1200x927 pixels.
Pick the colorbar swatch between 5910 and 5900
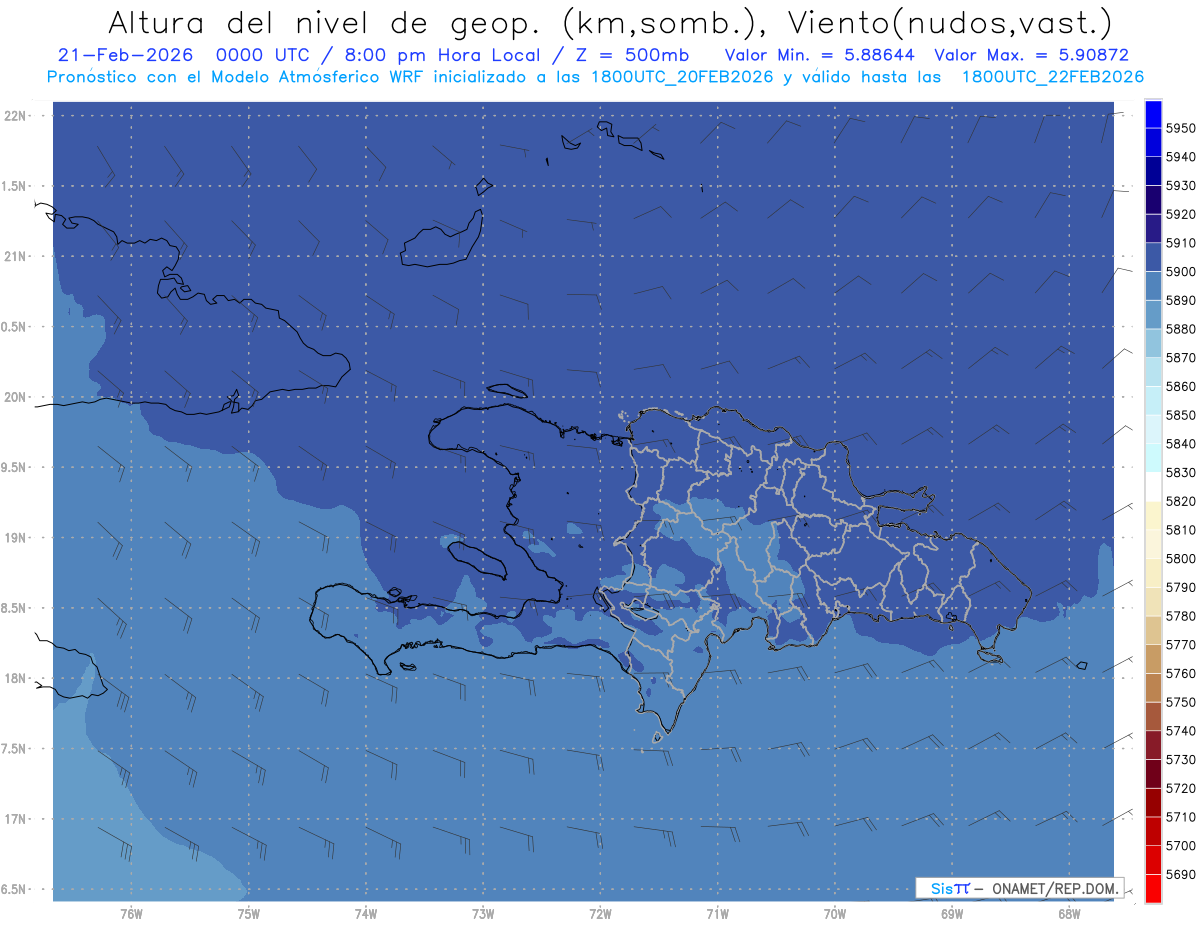point(1153,257)
